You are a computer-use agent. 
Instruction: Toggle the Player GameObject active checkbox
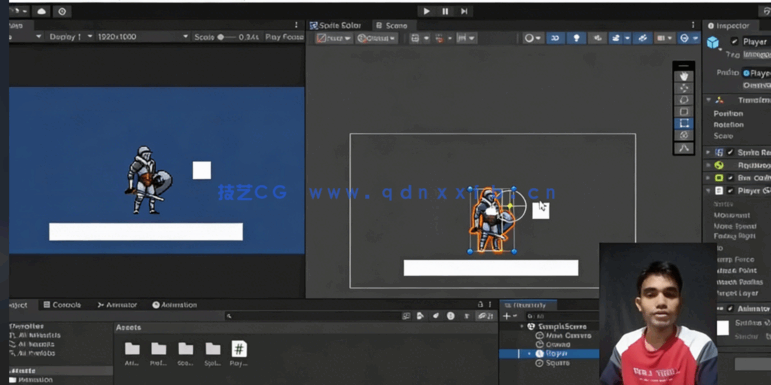click(x=734, y=41)
